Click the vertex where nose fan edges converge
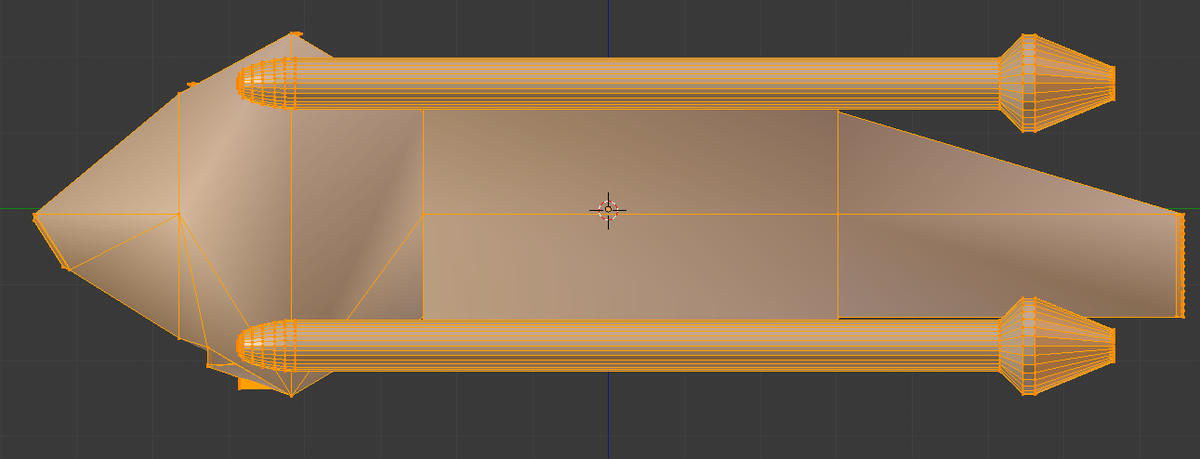1200x459 pixels. 178,214
